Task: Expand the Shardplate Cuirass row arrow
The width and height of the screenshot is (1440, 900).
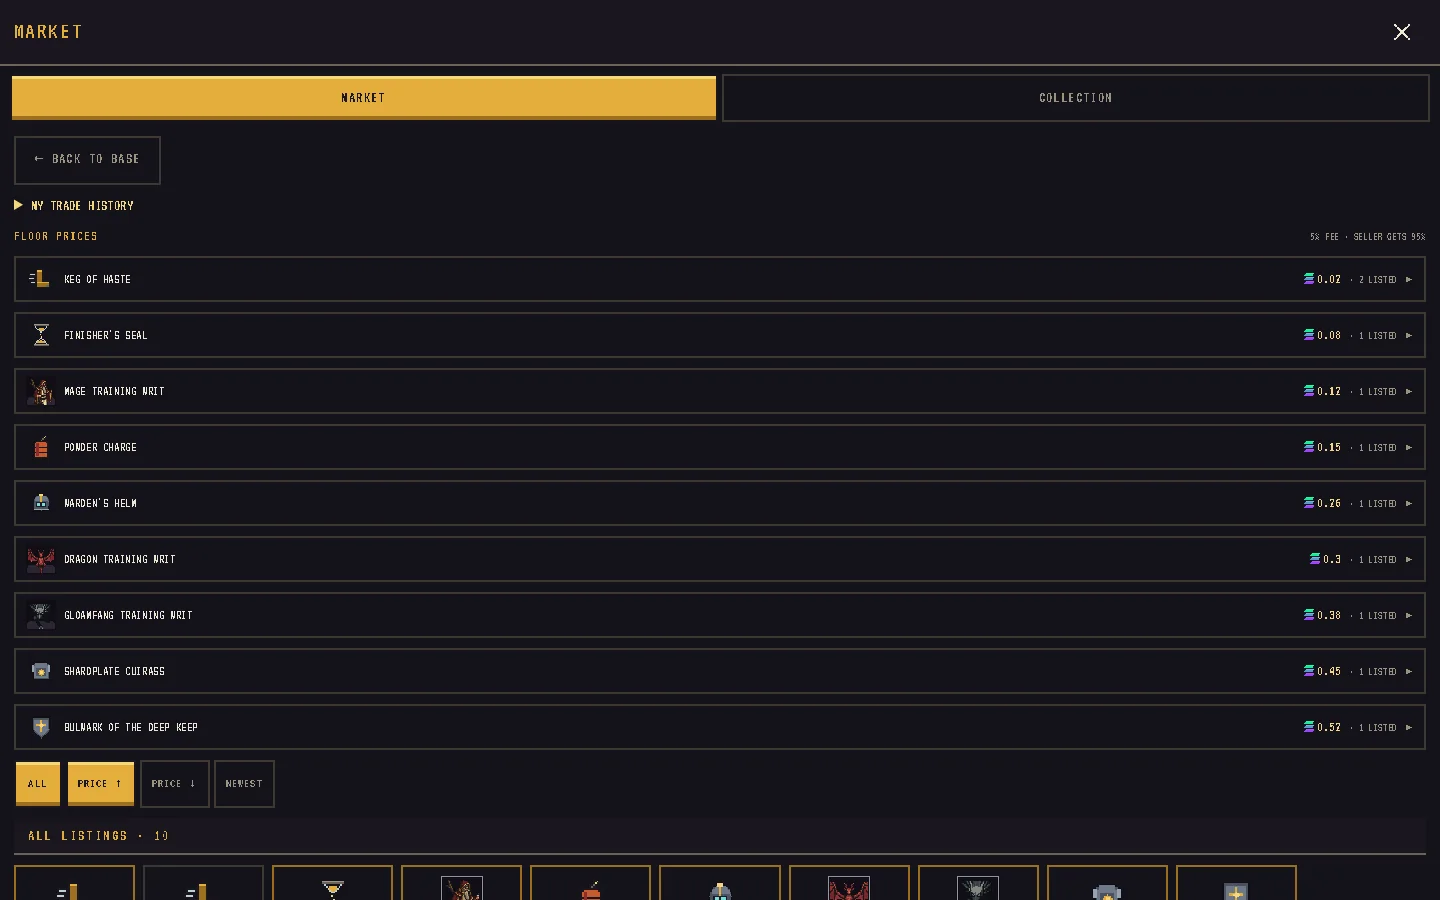Action: click(x=1409, y=671)
